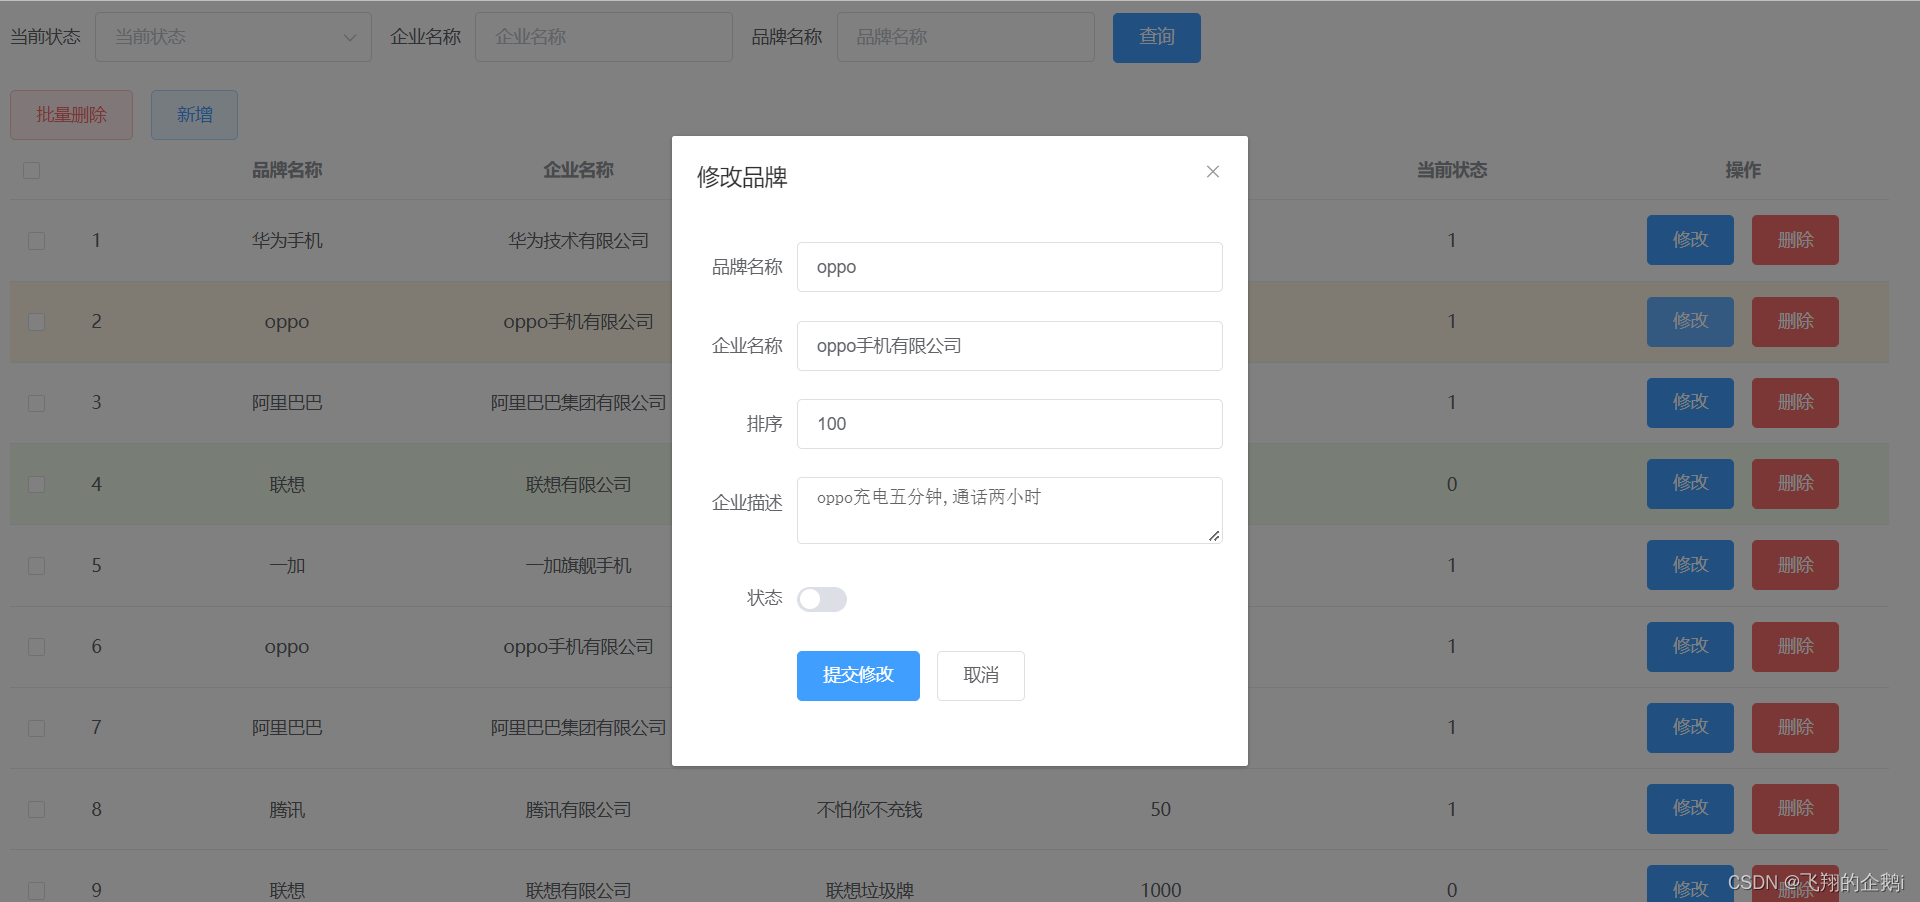
Task: Click 删除 for row 8 腾讯
Action: click(x=1795, y=809)
